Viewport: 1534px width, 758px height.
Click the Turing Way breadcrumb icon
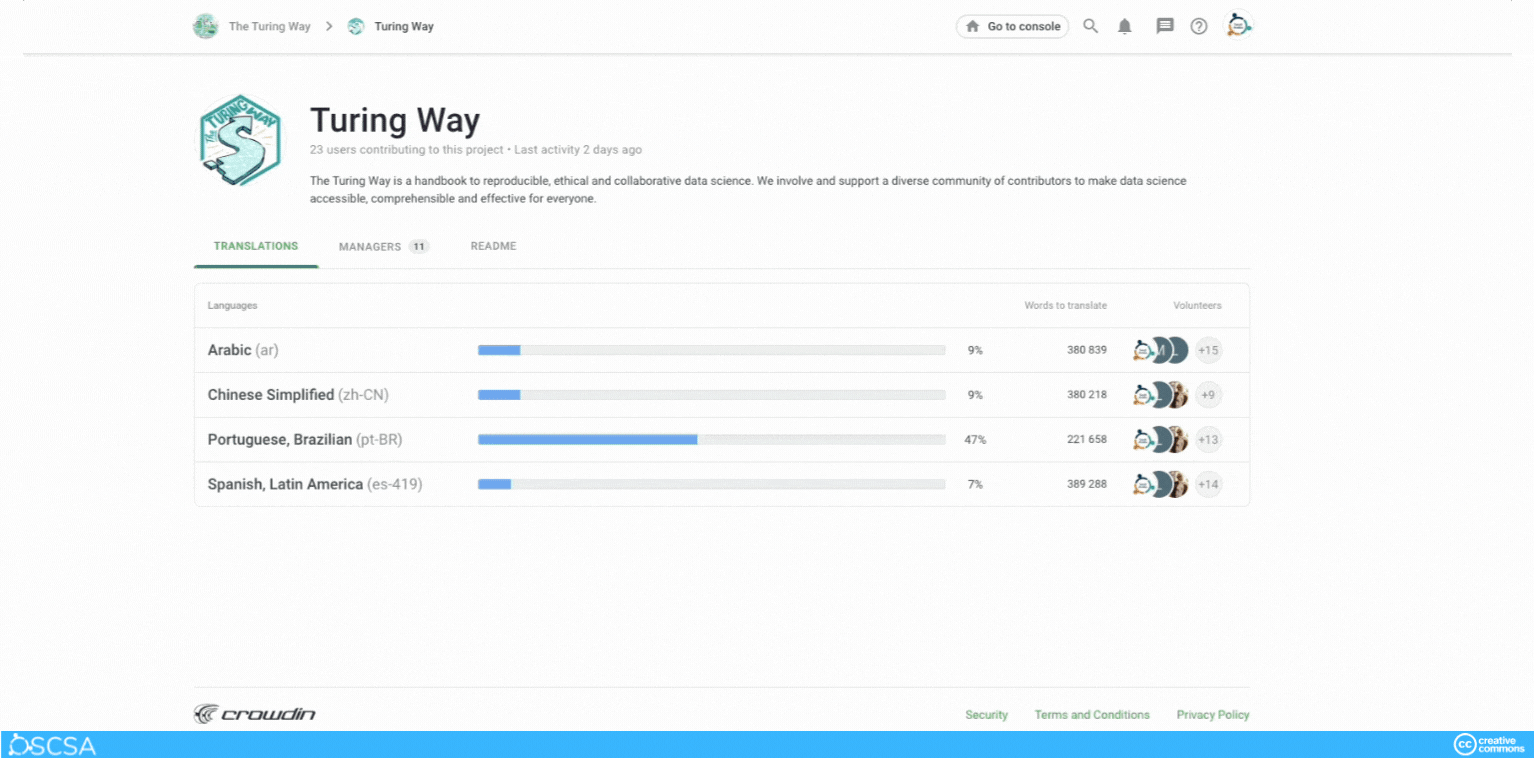coord(355,26)
